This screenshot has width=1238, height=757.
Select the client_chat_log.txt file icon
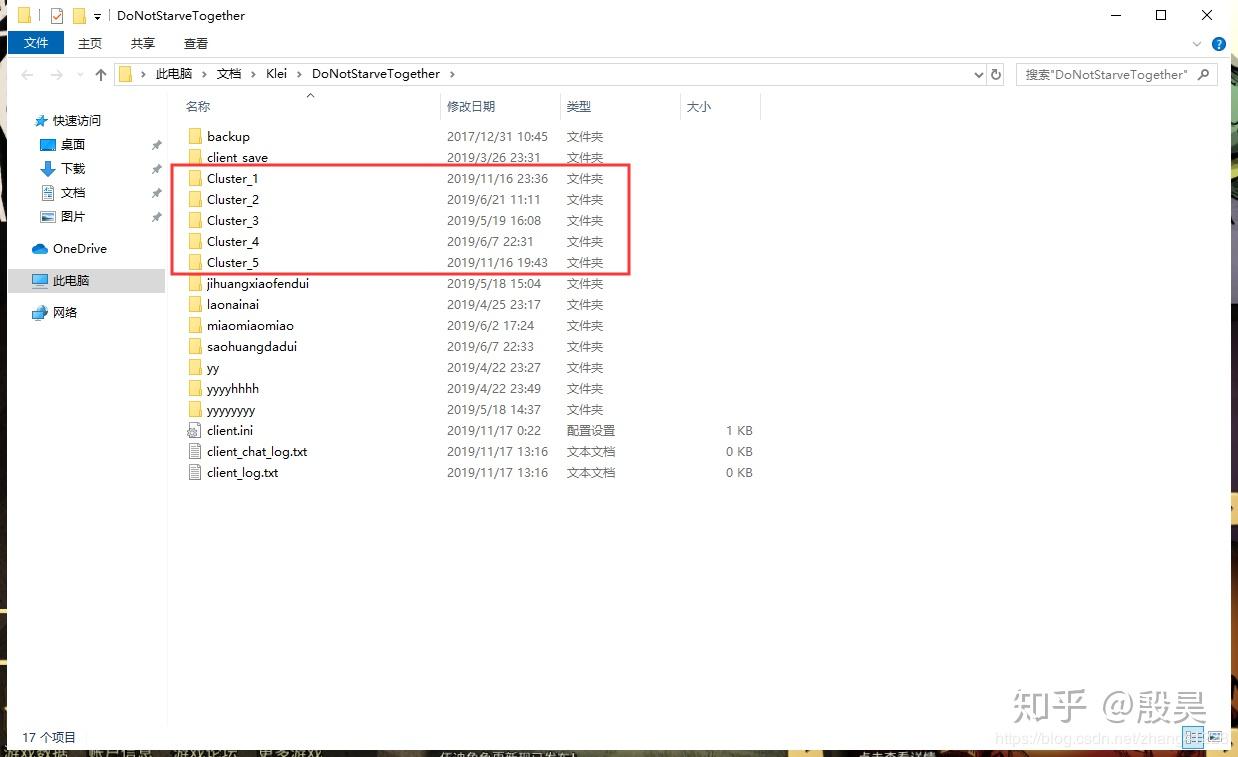tap(195, 451)
